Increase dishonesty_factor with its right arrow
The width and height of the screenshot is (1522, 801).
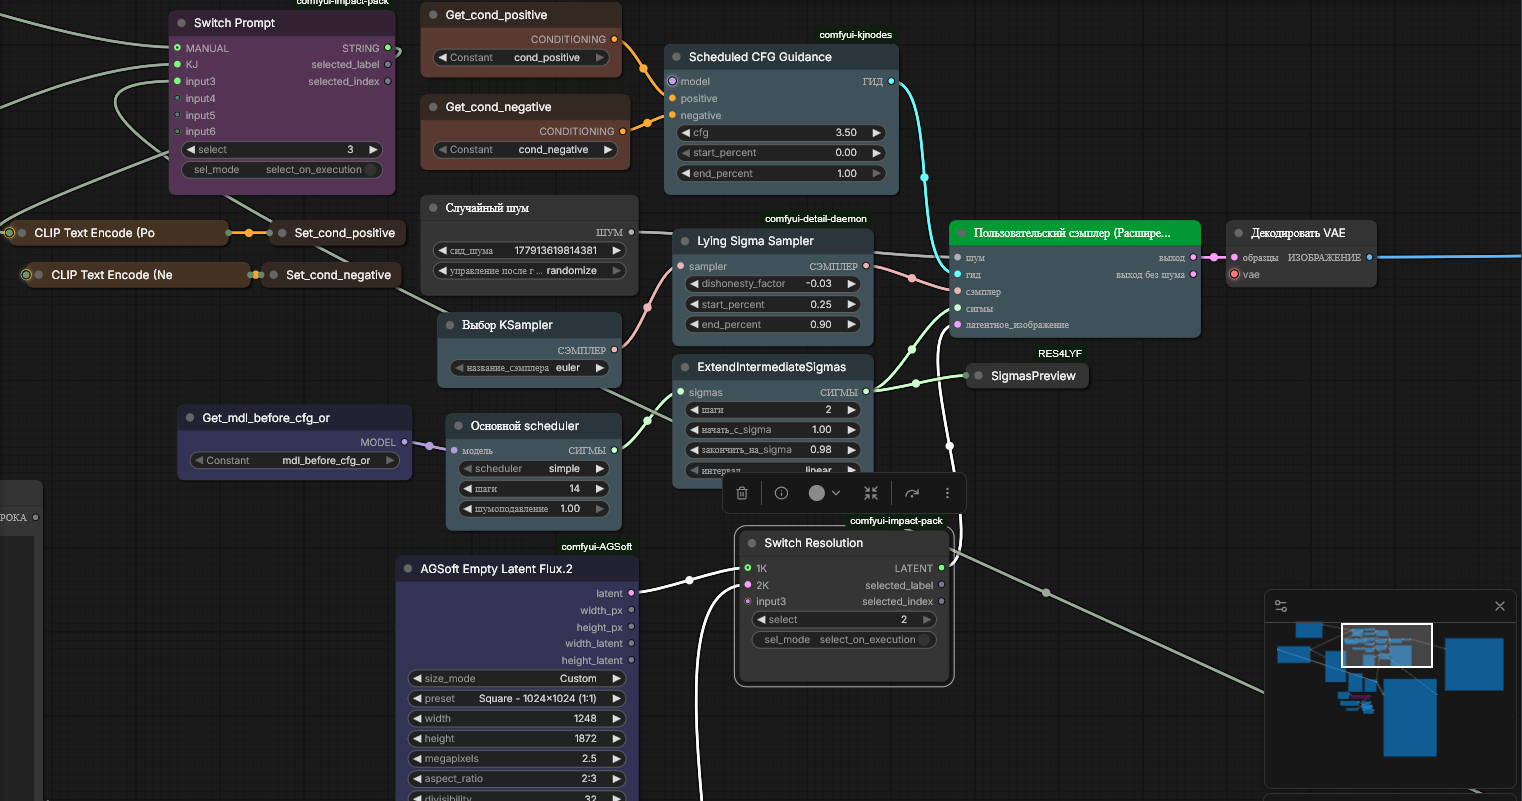click(851, 284)
